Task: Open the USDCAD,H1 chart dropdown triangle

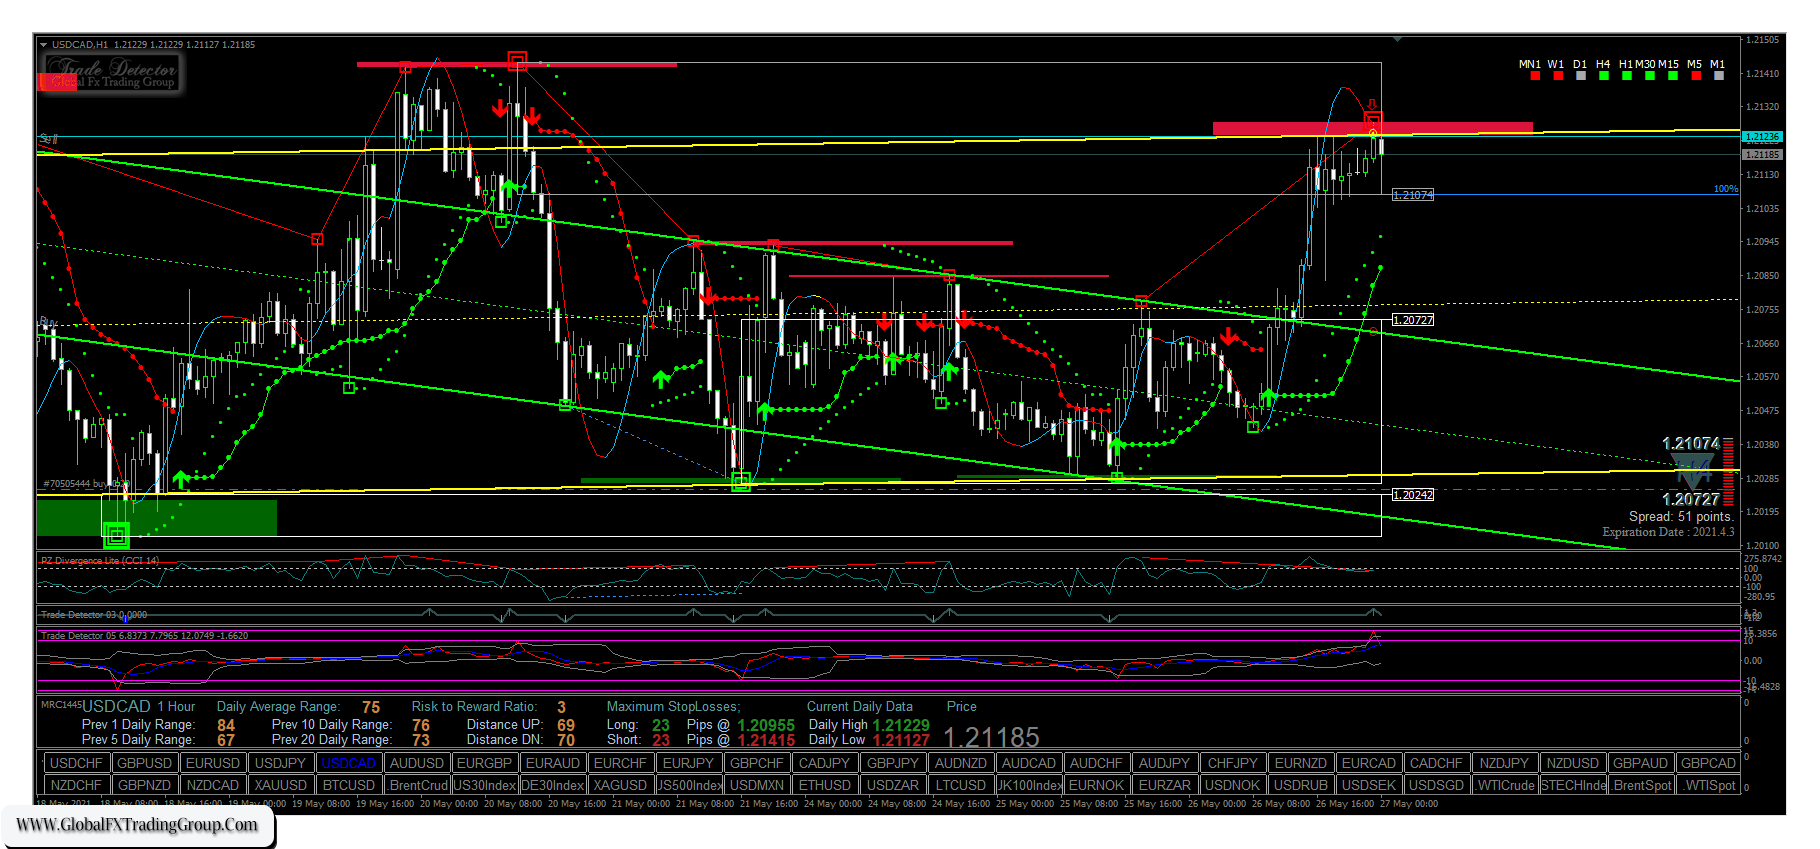Action: click(43, 45)
